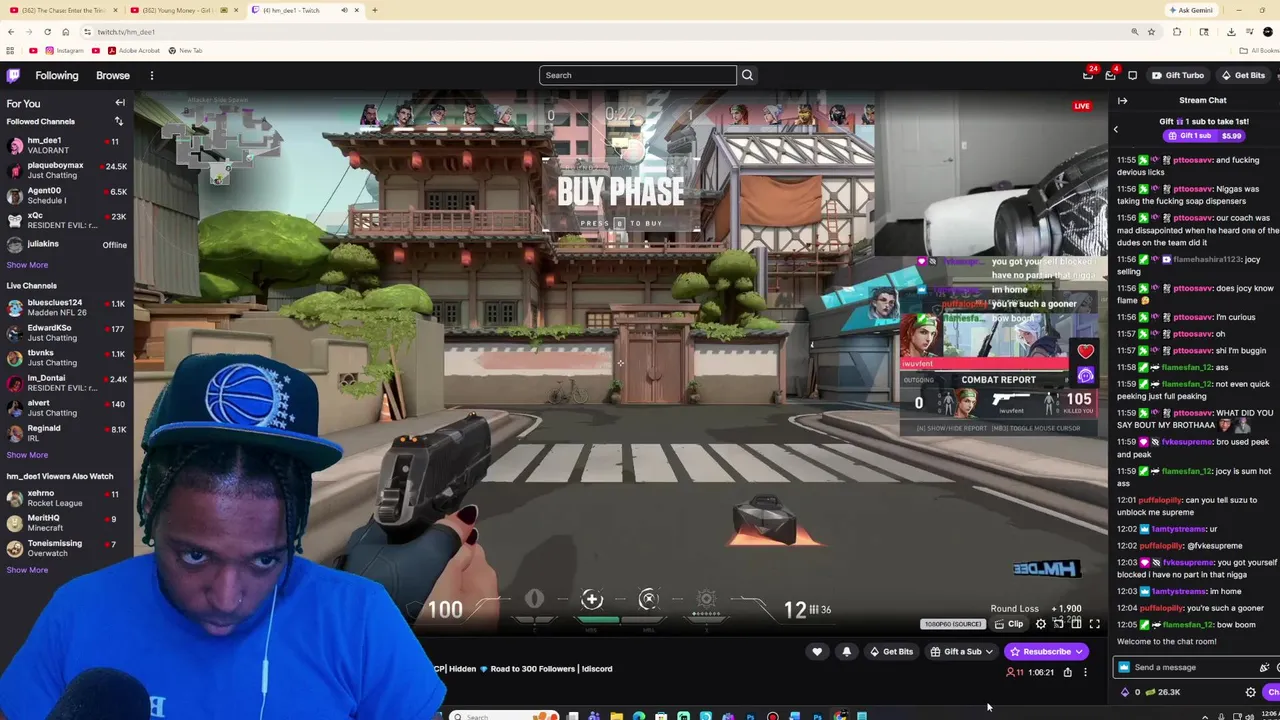Click the Twitch home logo

coord(13,75)
